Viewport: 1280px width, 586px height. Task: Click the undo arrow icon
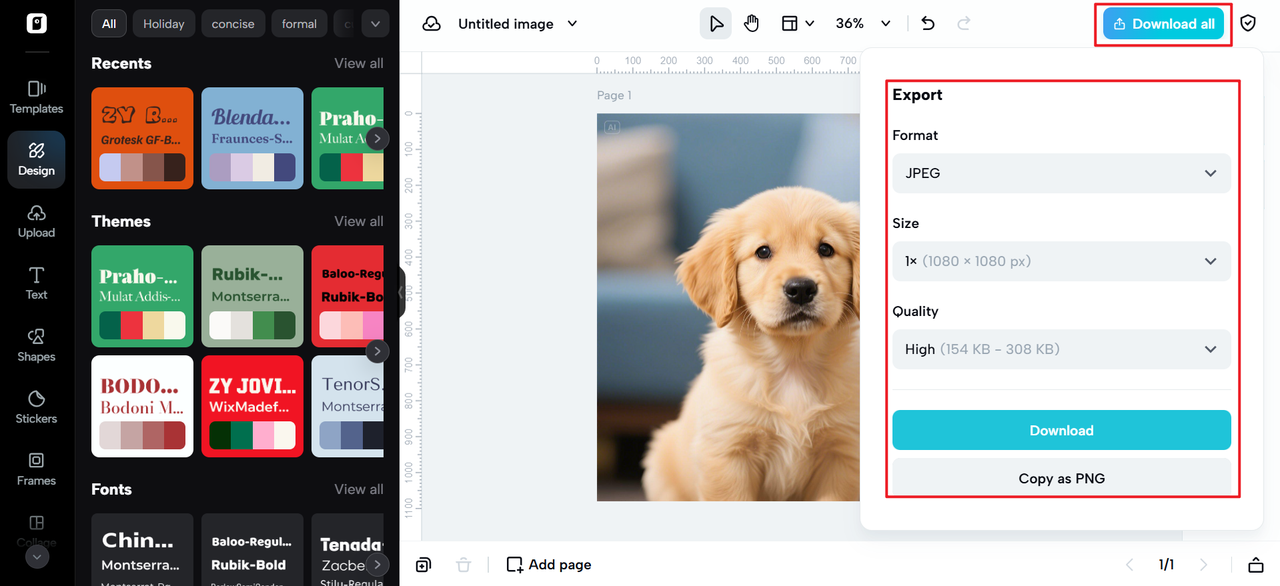click(x=928, y=24)
